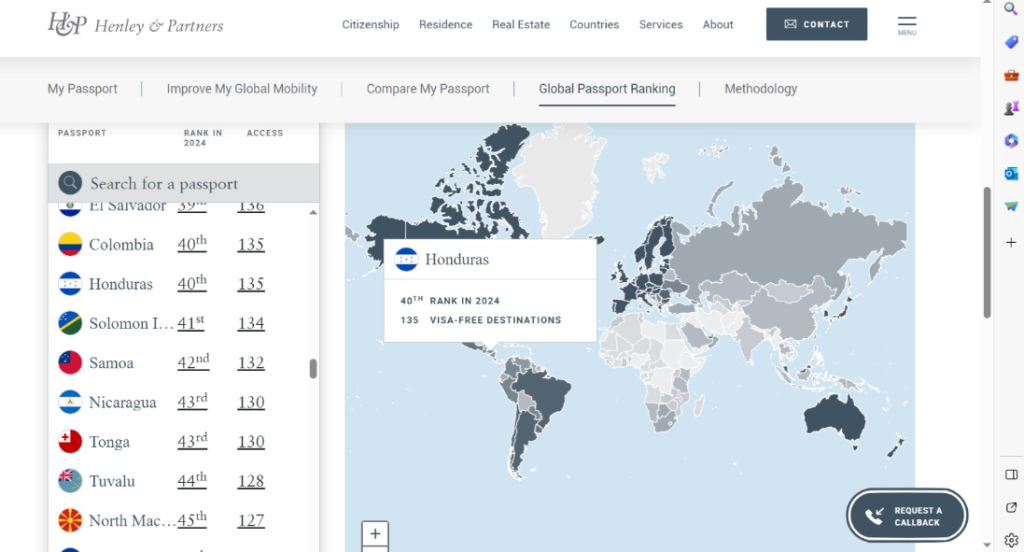Viewport: 1024px width, 552px height.
Task: Open the paper plane sidebar icon
Action: [x=1011, y=206]
